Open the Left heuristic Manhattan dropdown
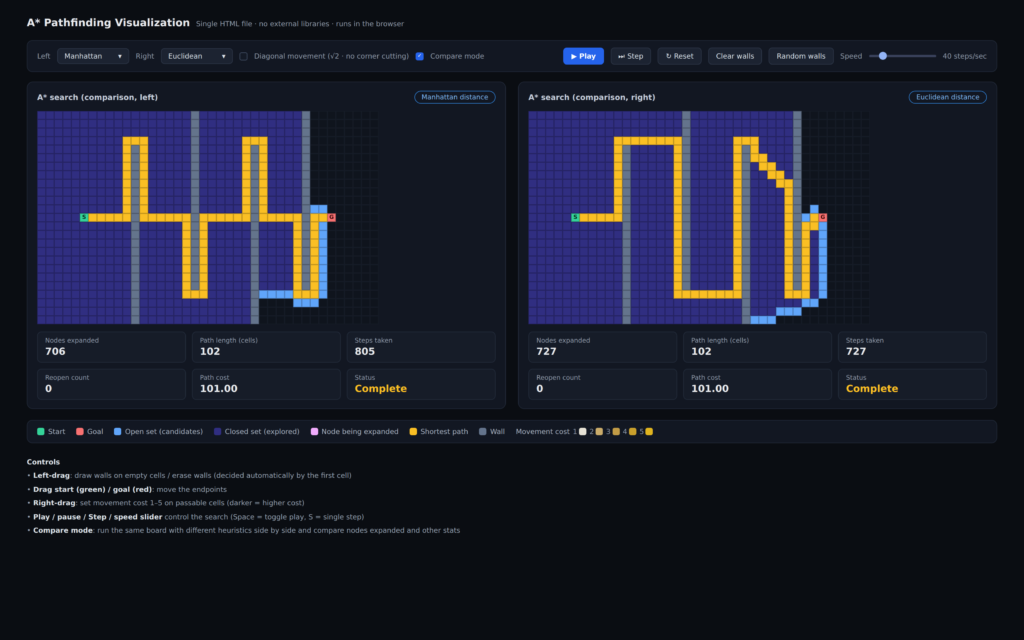This screenshot has height=640, width=1024. [x=93, y=56]
